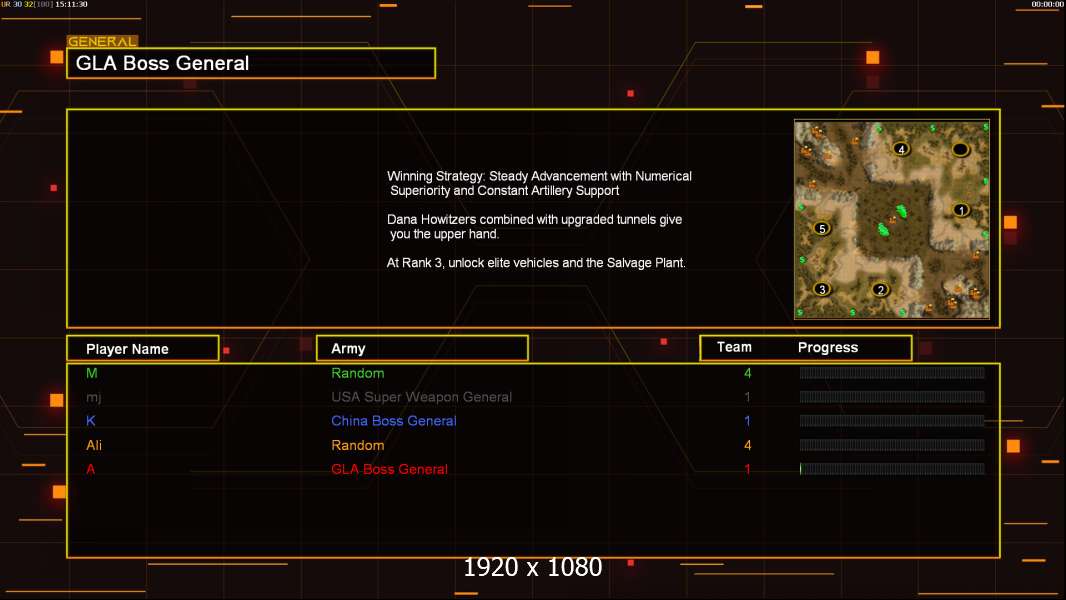Click the progress bar in A's row

[892, 469]
